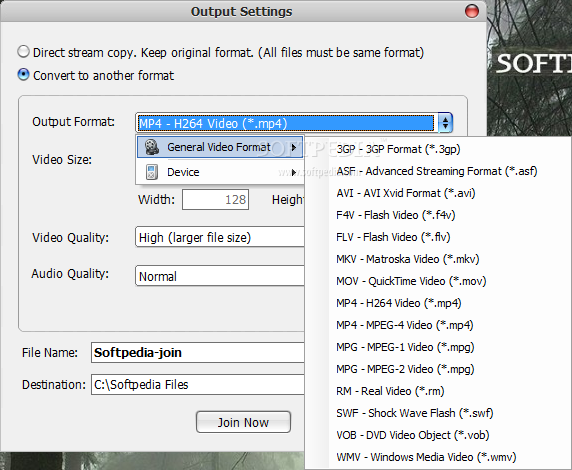Select Direct stream copy radio button

23,52
